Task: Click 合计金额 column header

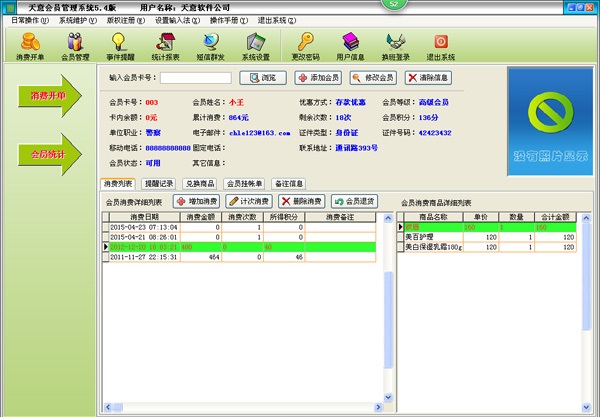Action: pyautogui.click(x=555, y=217)
